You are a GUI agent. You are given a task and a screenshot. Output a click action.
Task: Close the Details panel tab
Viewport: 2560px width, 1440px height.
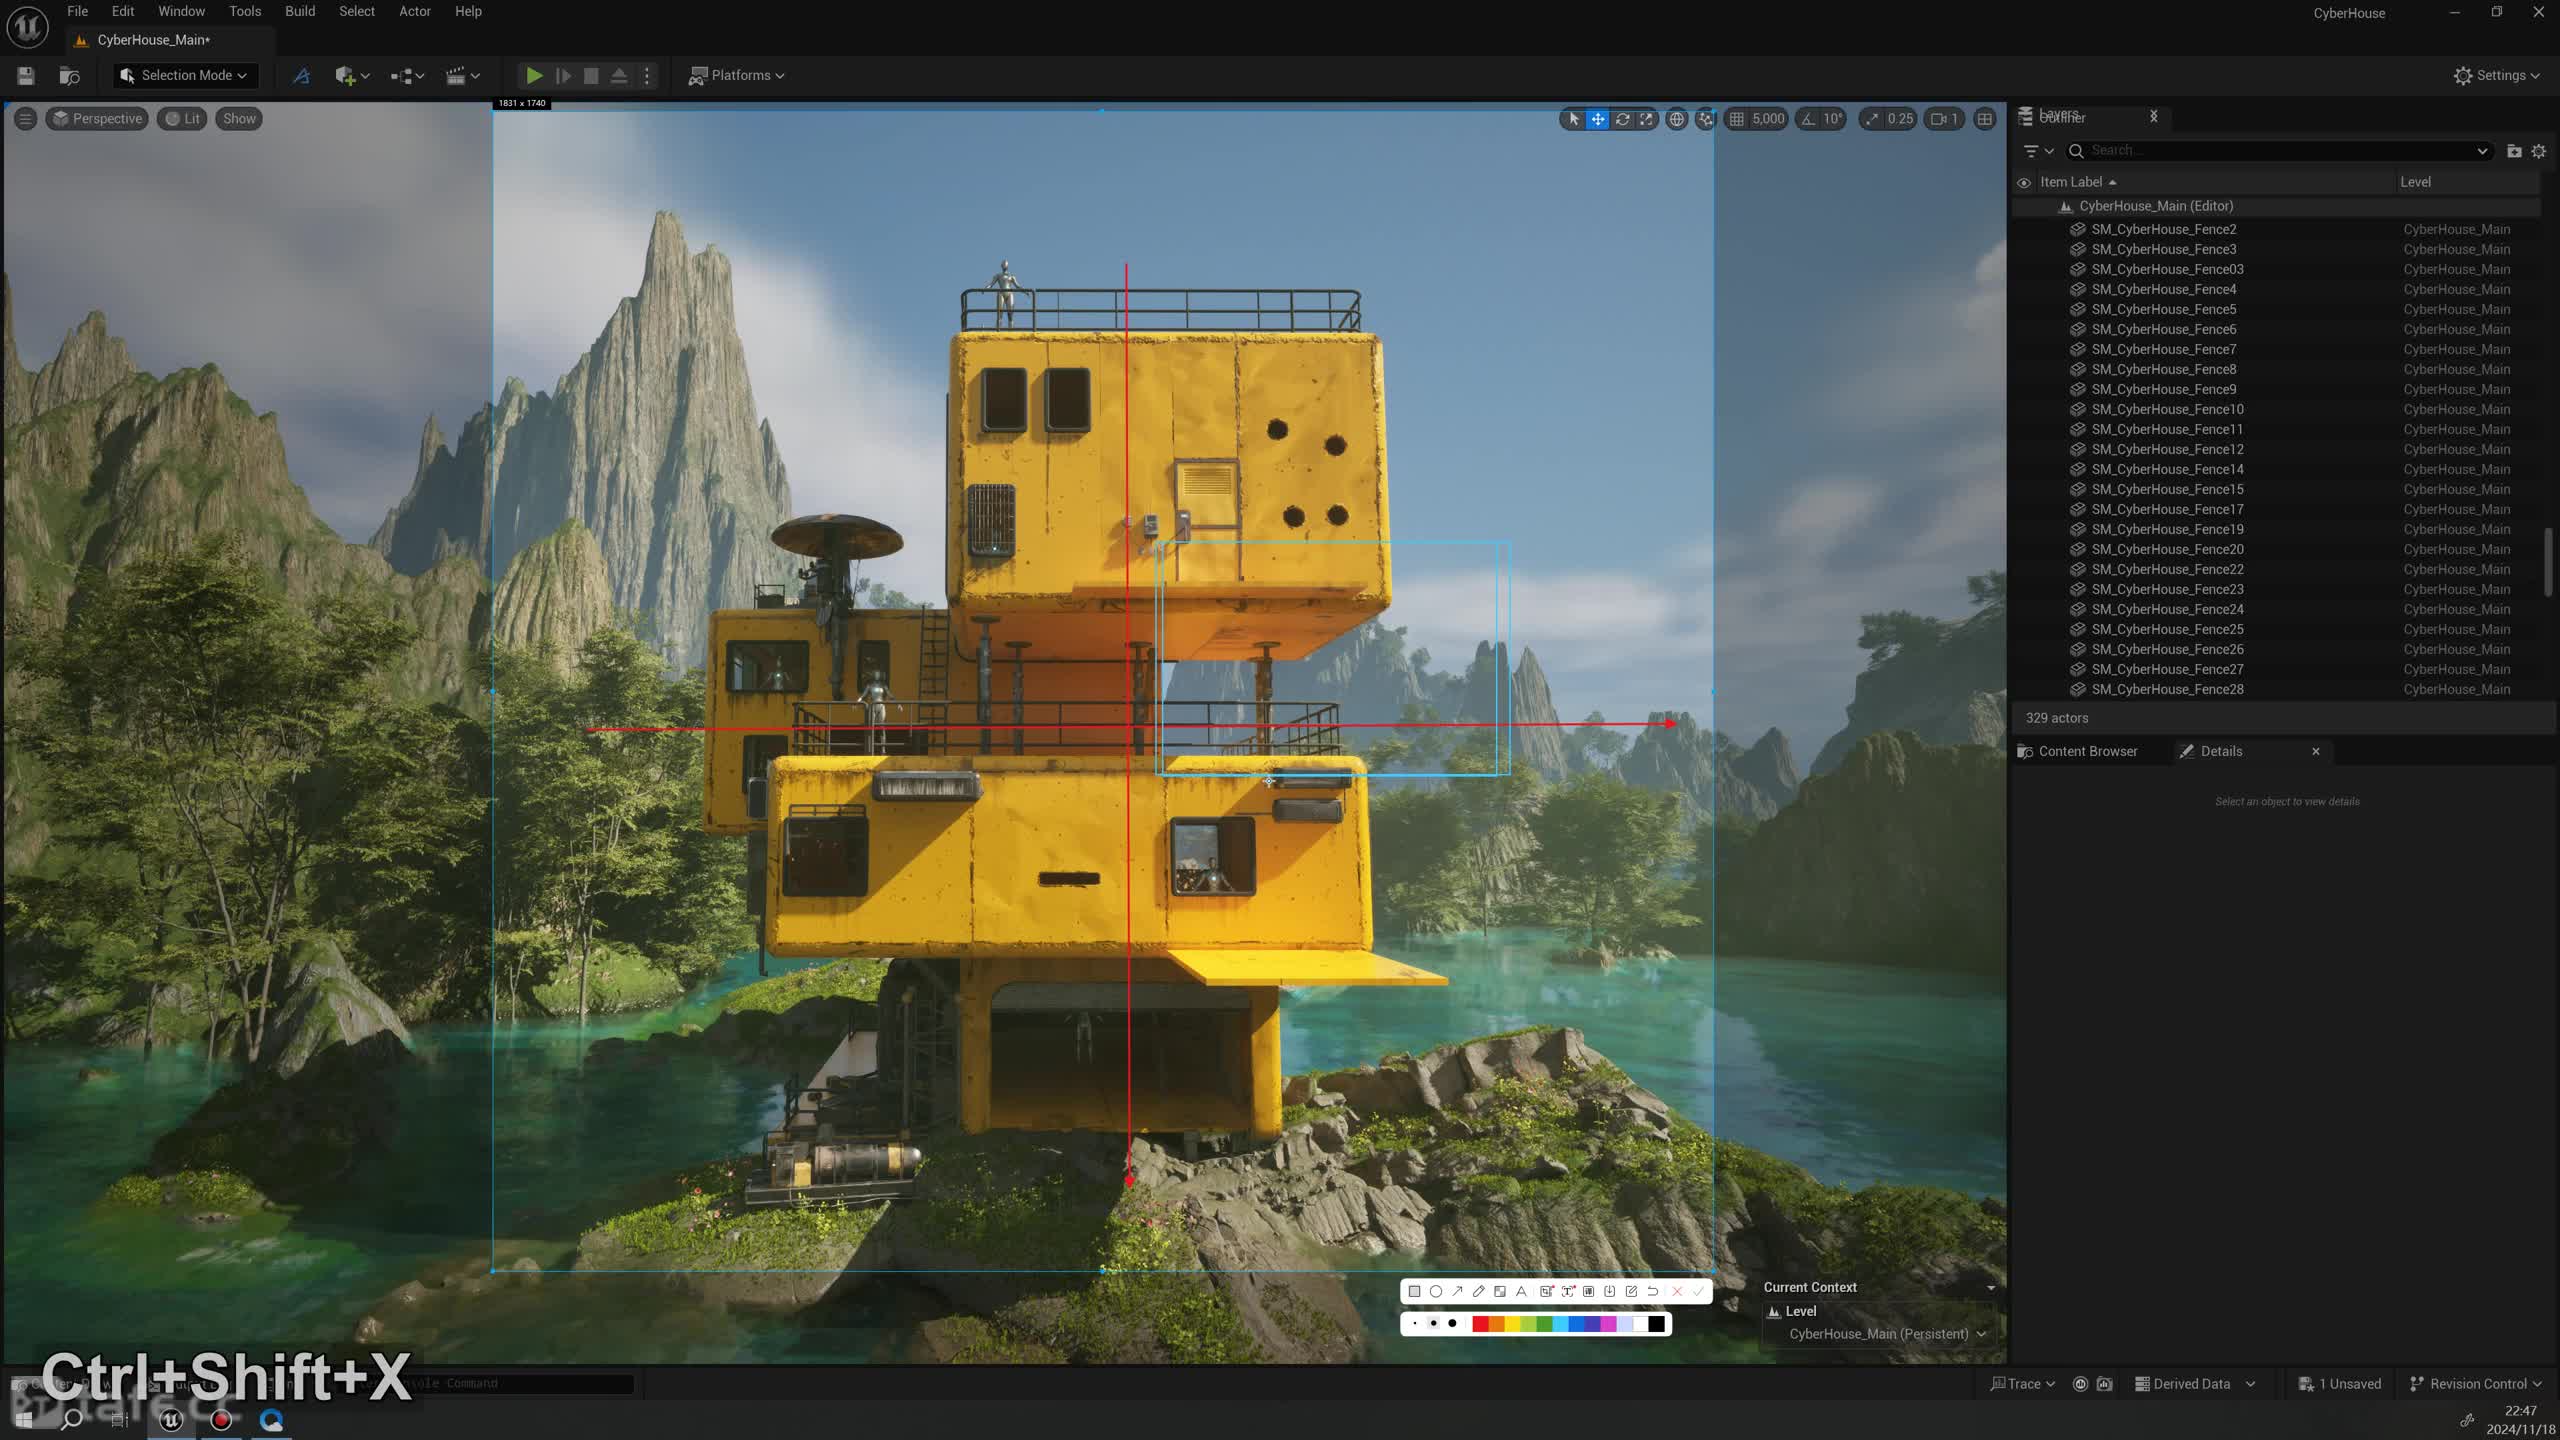click(x=2316, y=752)
